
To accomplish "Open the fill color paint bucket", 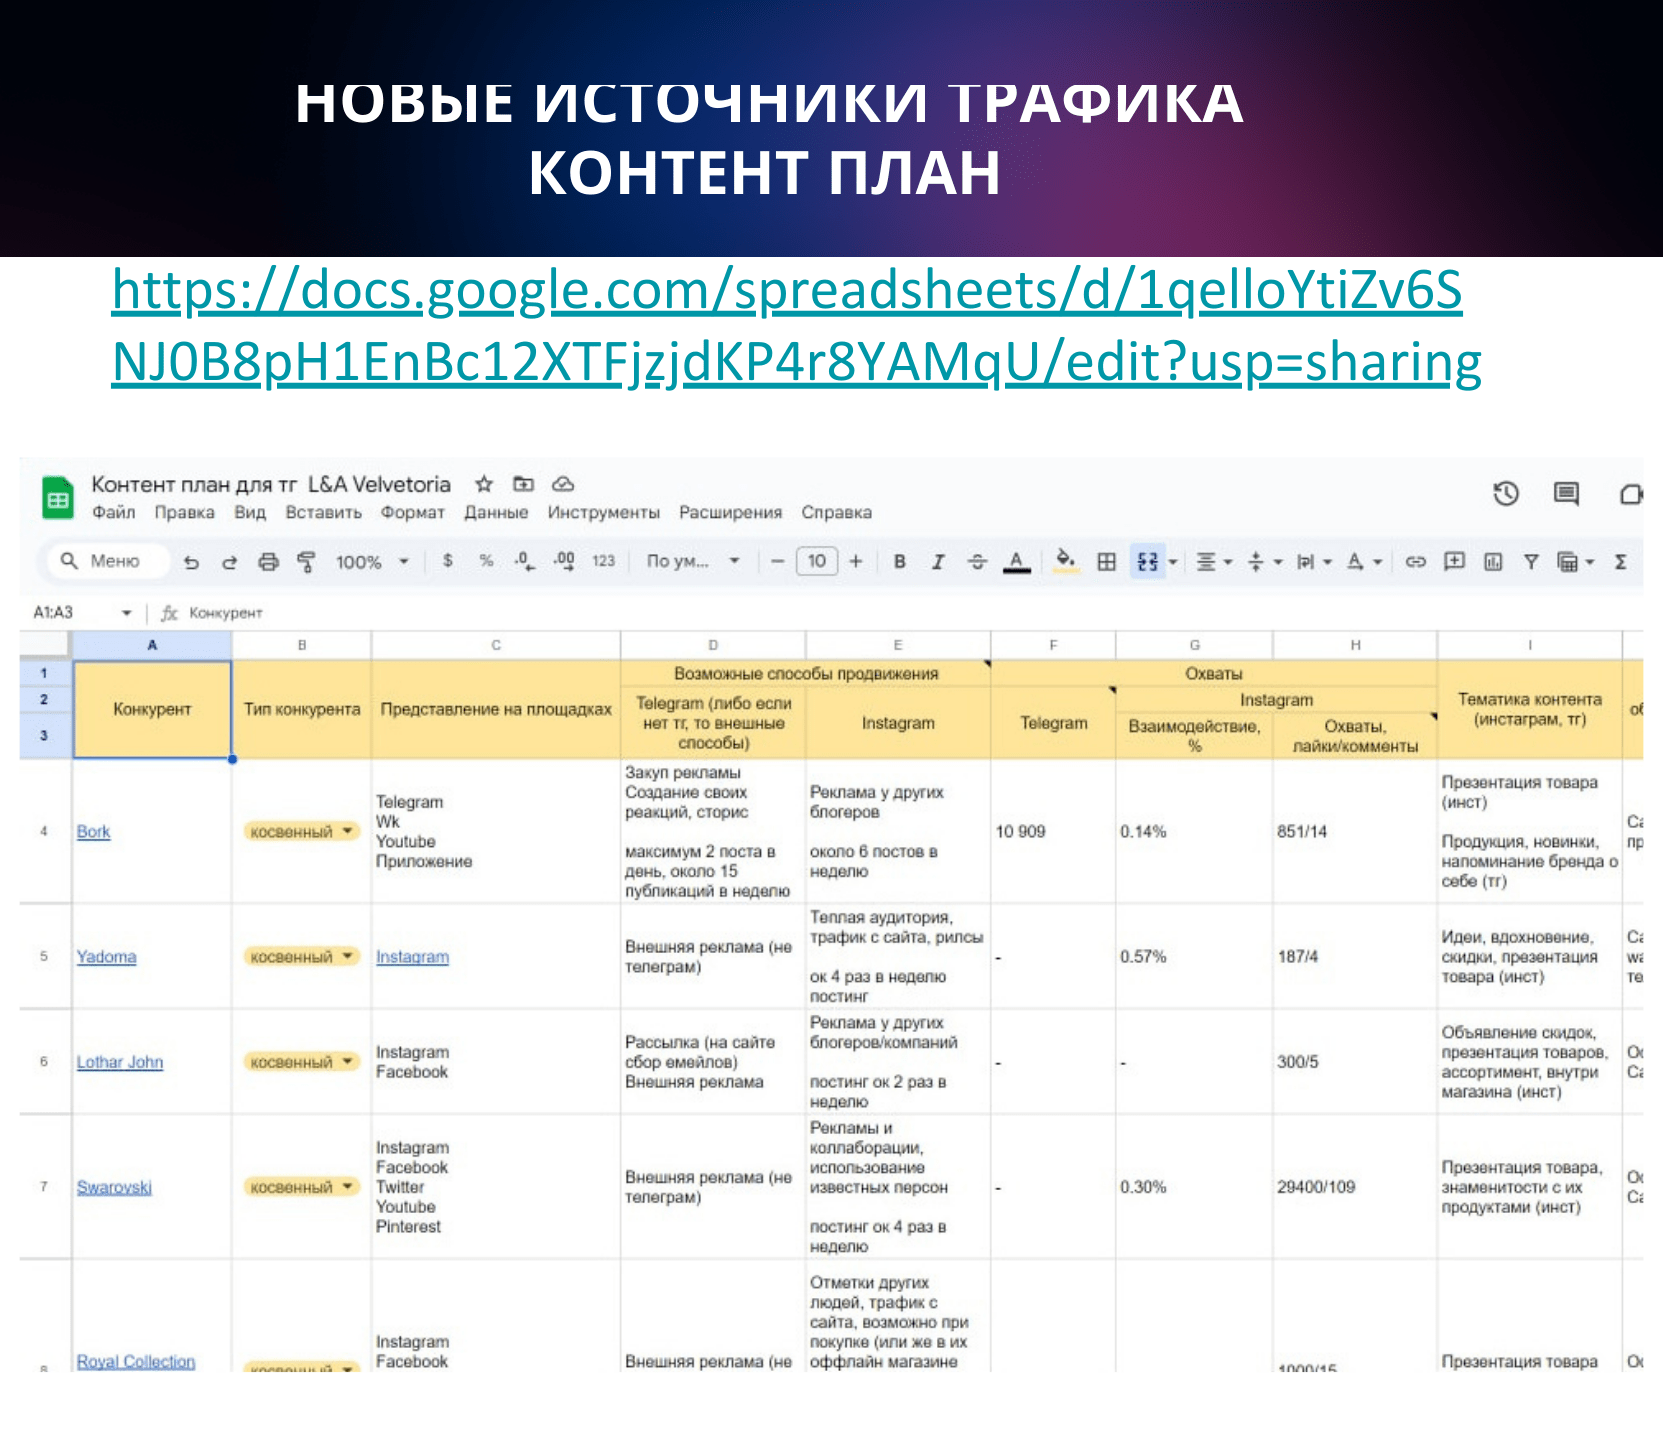I will point(1066,560).
